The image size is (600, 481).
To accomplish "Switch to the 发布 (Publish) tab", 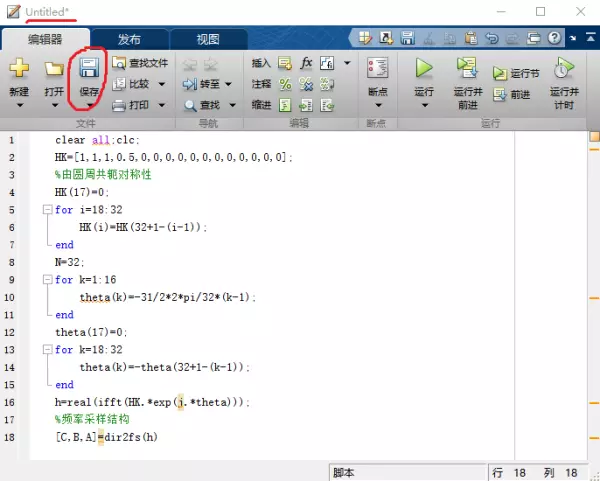I will coord(129,39).
